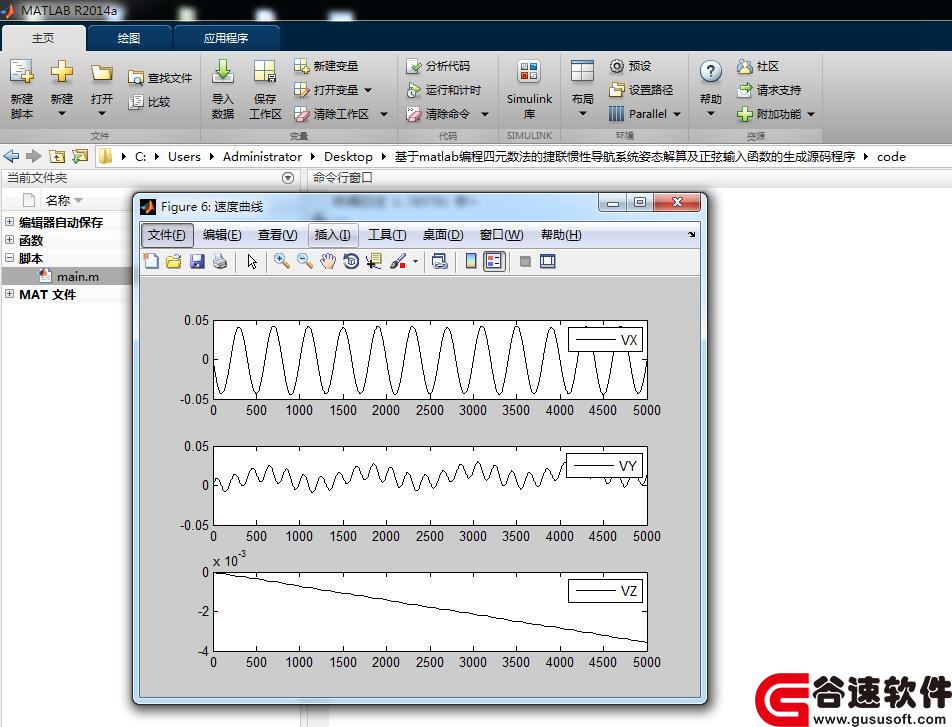Click the Help question mark icon
This screenshot has width=952, height=727.
(710, 72)
